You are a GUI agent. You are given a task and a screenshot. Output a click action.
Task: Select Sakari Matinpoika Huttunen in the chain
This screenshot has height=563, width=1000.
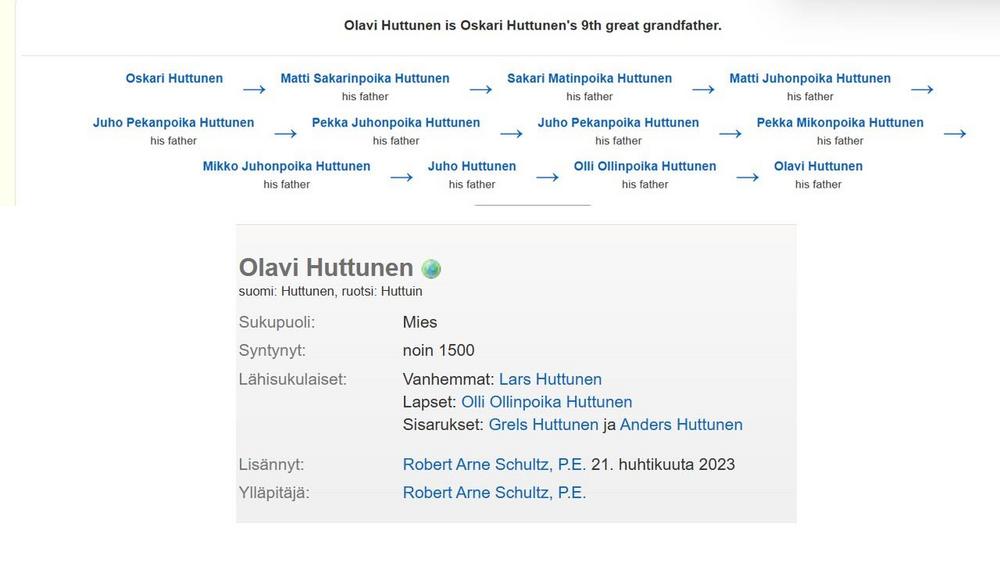[589, 78]
